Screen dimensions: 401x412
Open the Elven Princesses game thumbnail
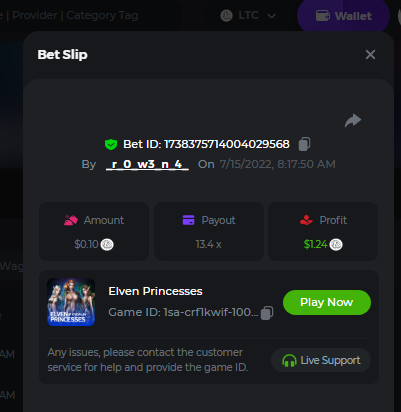point(71,302)
